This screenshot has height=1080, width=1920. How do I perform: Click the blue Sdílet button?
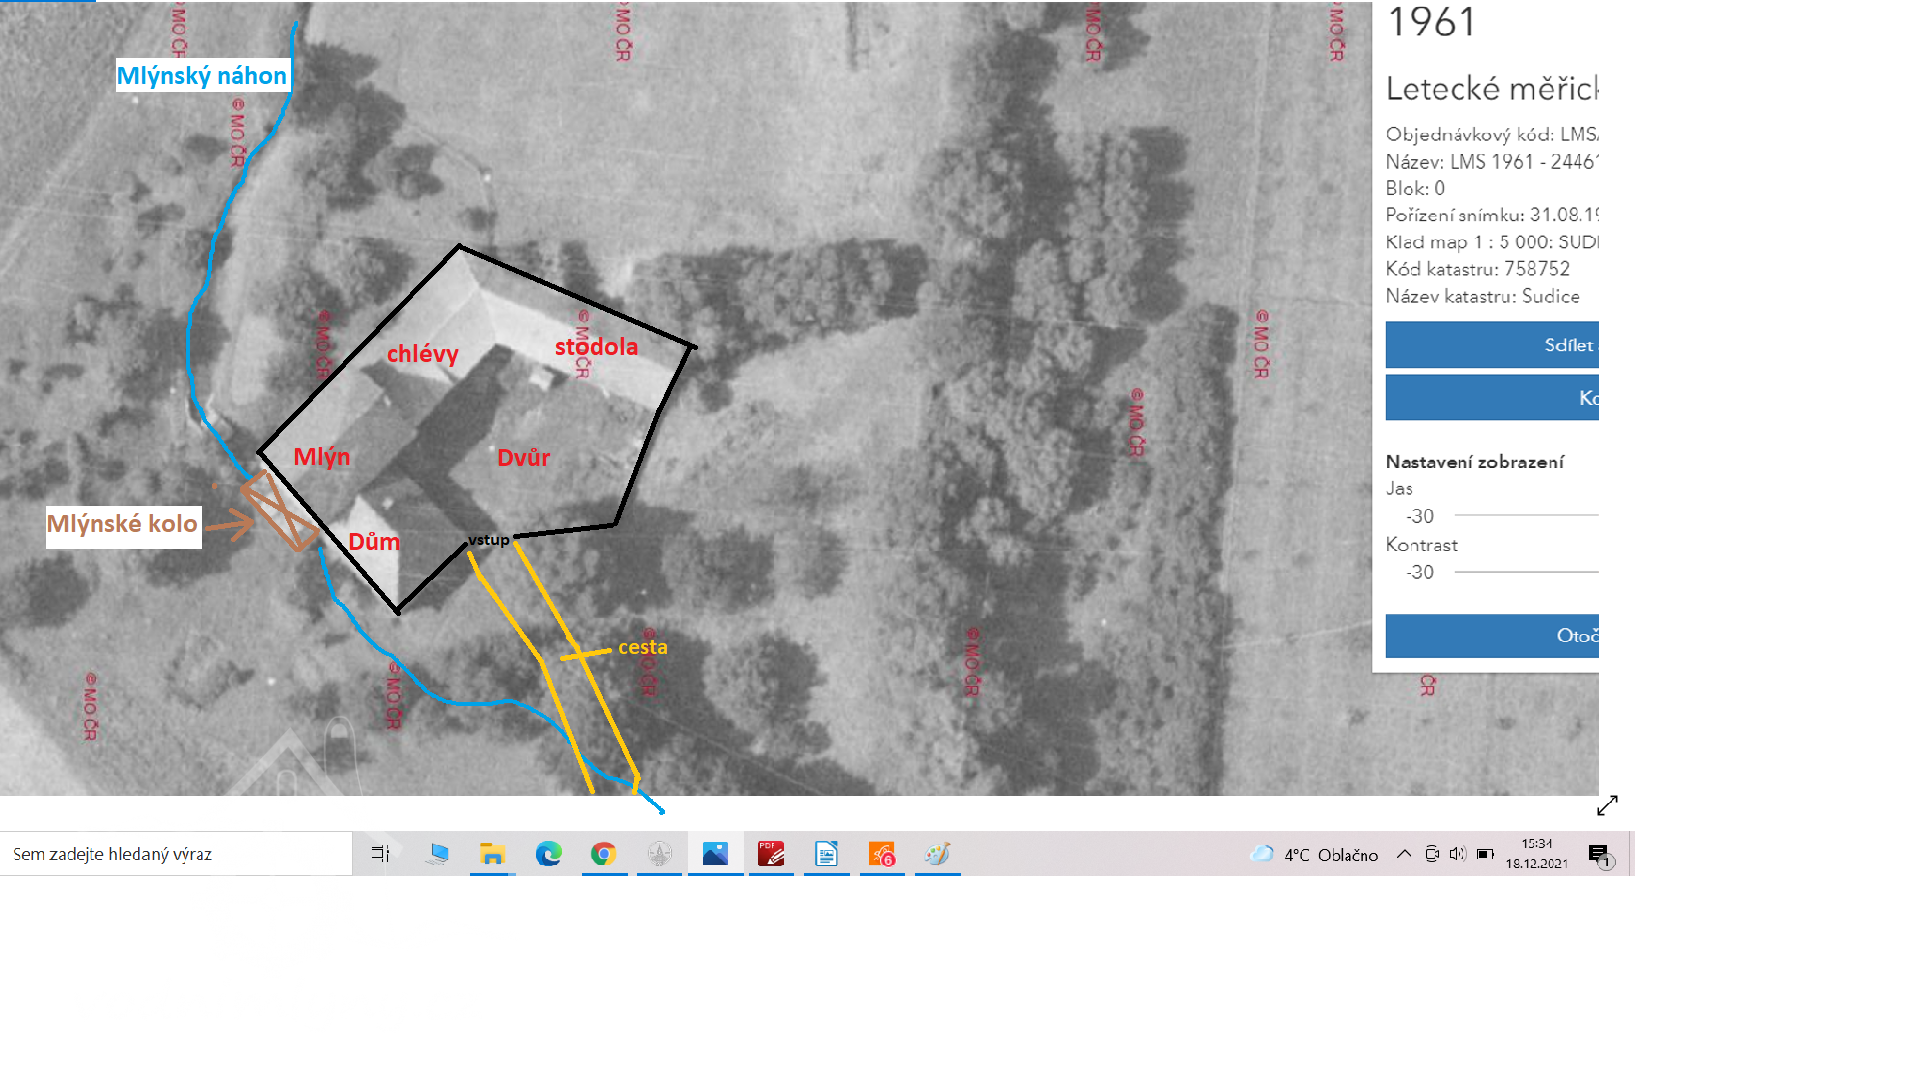[x=1492, y=345]
